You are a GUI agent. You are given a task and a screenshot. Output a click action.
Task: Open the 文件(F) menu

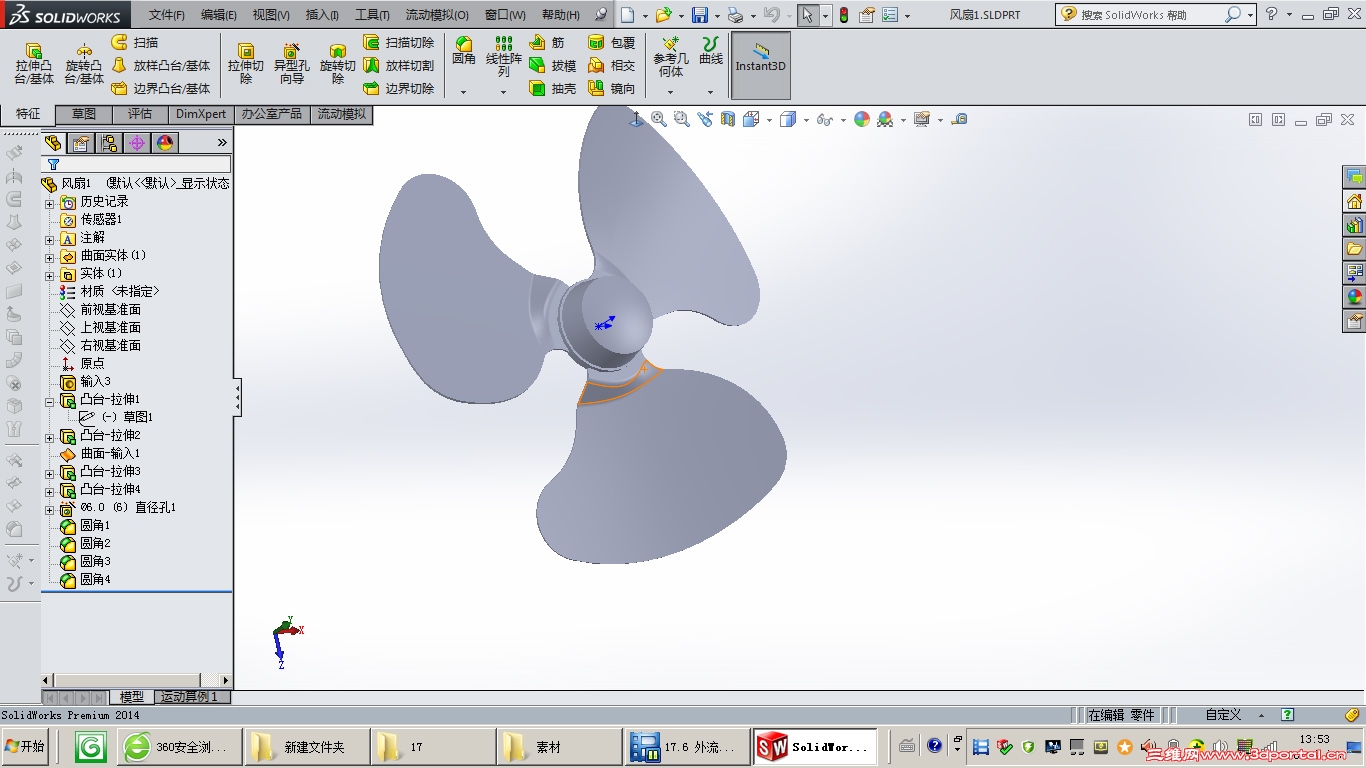167,15
